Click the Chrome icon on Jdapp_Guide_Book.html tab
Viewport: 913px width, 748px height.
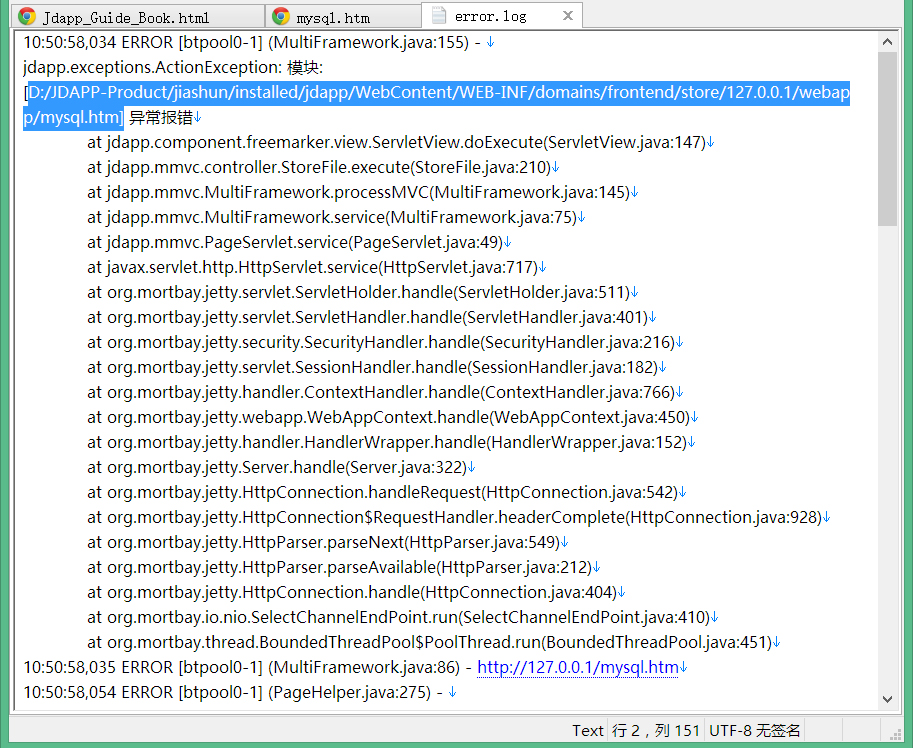27,17
